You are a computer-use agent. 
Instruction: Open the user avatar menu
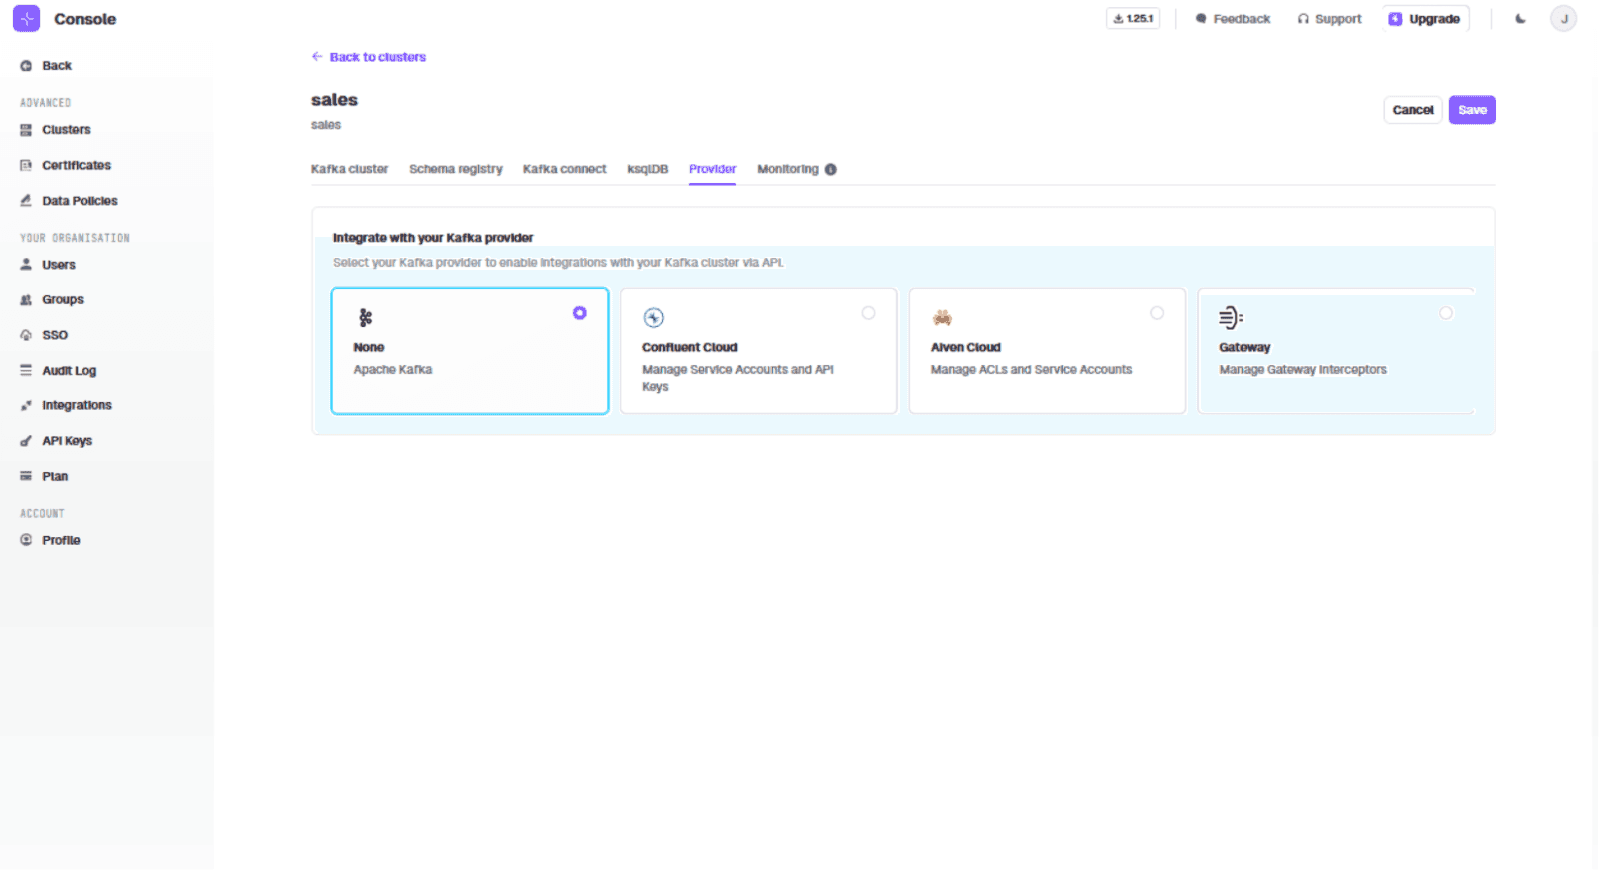[1563, 19]
